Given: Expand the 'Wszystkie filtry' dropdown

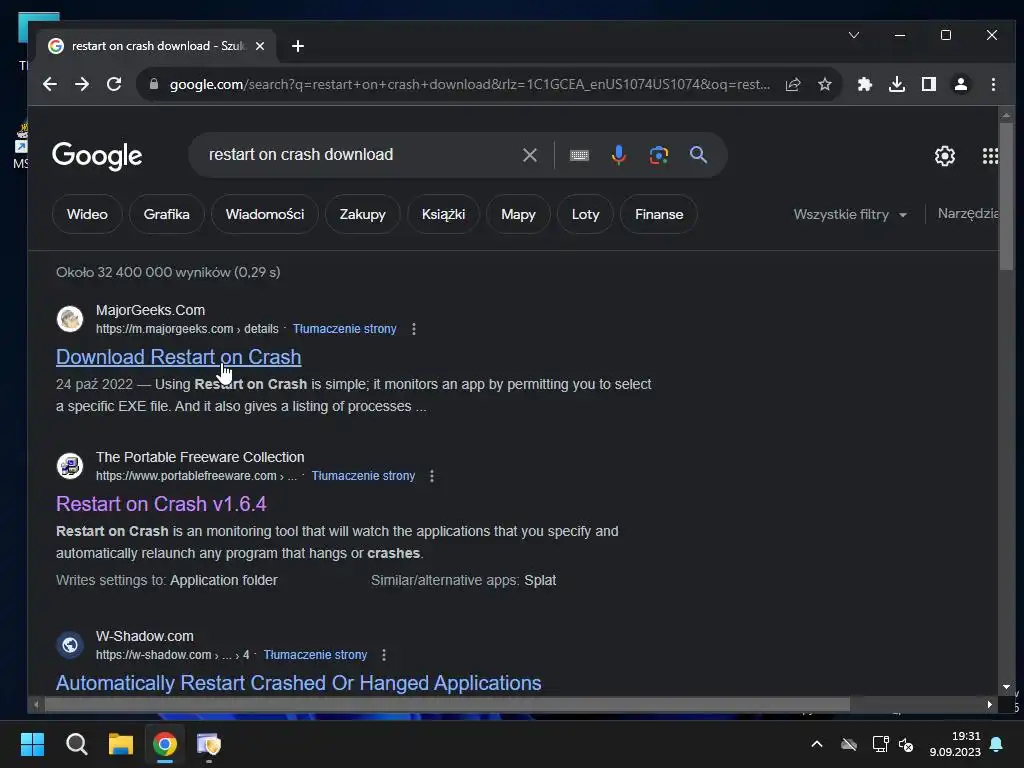Looking at the screenshot, I should coord(850,214).
